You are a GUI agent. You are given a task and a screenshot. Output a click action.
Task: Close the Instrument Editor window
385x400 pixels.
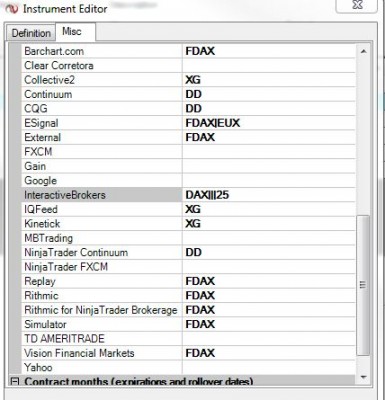pyautogui.click(x=357, y=5)
